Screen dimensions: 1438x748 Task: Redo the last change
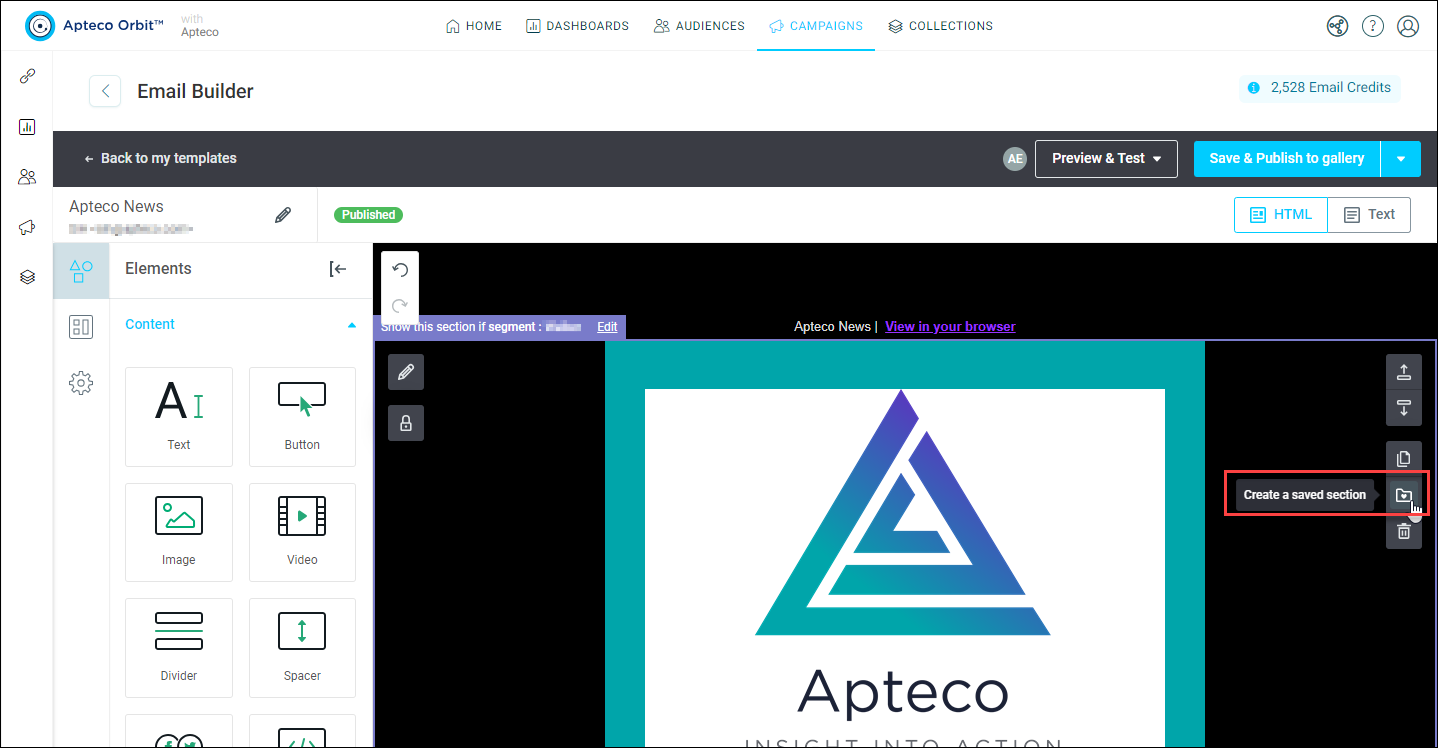click(400, 306)
